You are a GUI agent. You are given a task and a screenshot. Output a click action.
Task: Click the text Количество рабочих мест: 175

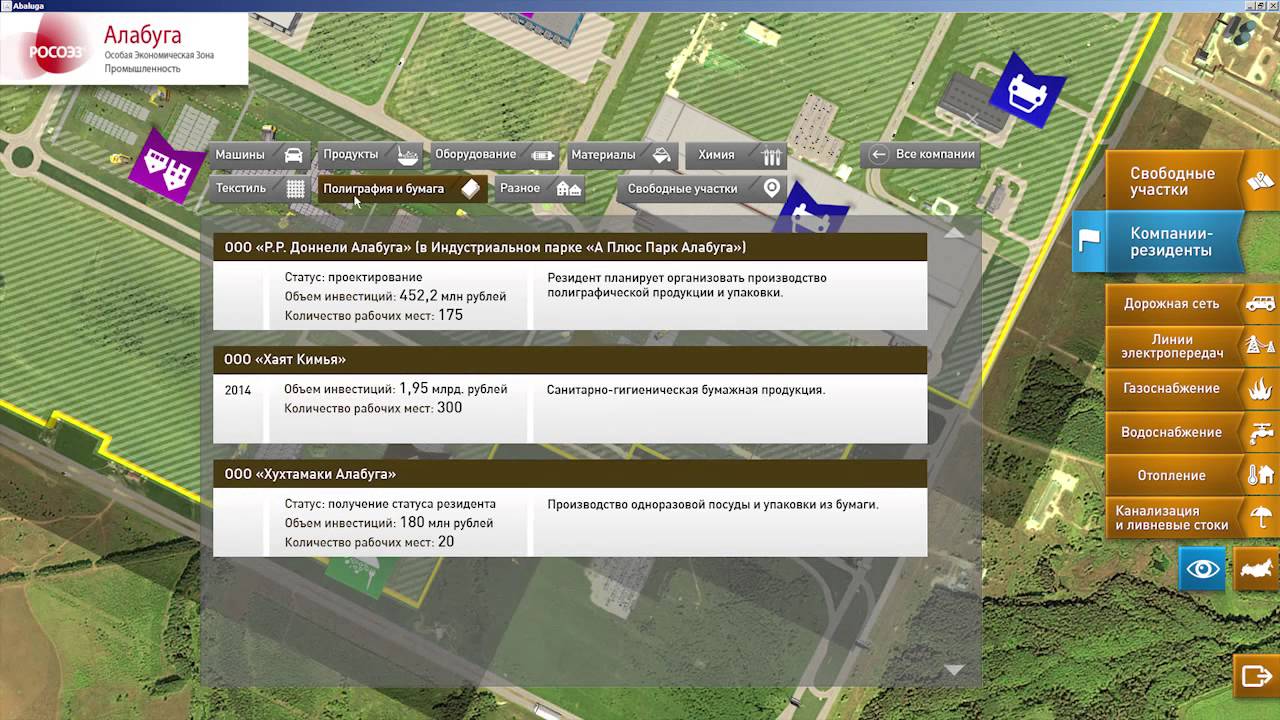pyautogui.click(x=374, y=315)
